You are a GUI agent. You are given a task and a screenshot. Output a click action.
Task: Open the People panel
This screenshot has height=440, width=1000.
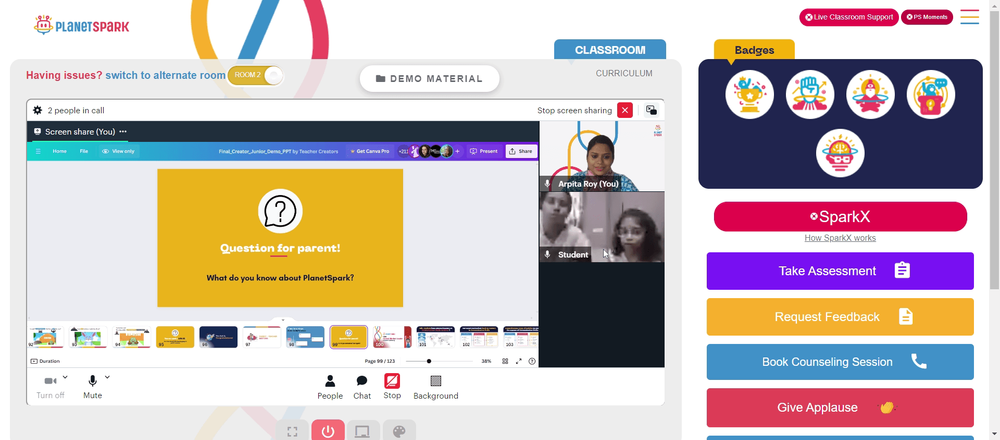[x=330, y=387]
